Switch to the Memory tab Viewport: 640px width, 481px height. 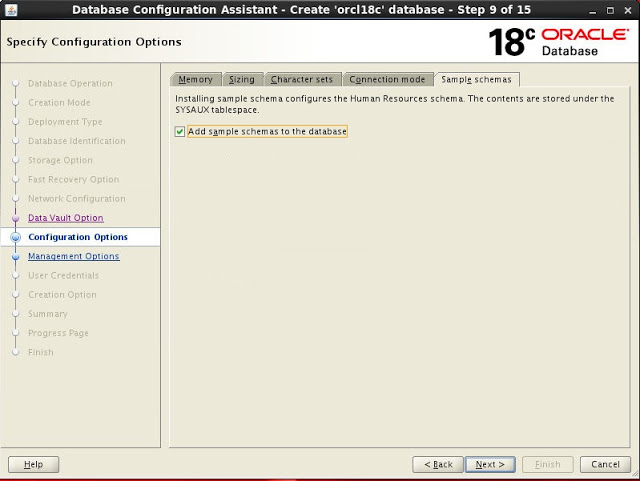point(195,79)
